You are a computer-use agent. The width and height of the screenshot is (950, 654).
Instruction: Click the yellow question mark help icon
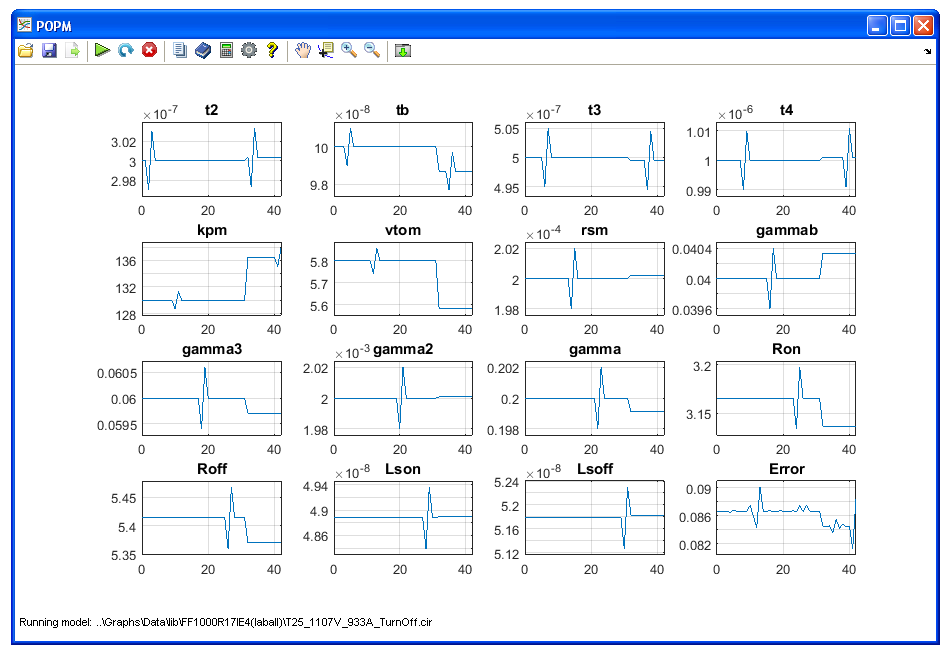(271, 50)
